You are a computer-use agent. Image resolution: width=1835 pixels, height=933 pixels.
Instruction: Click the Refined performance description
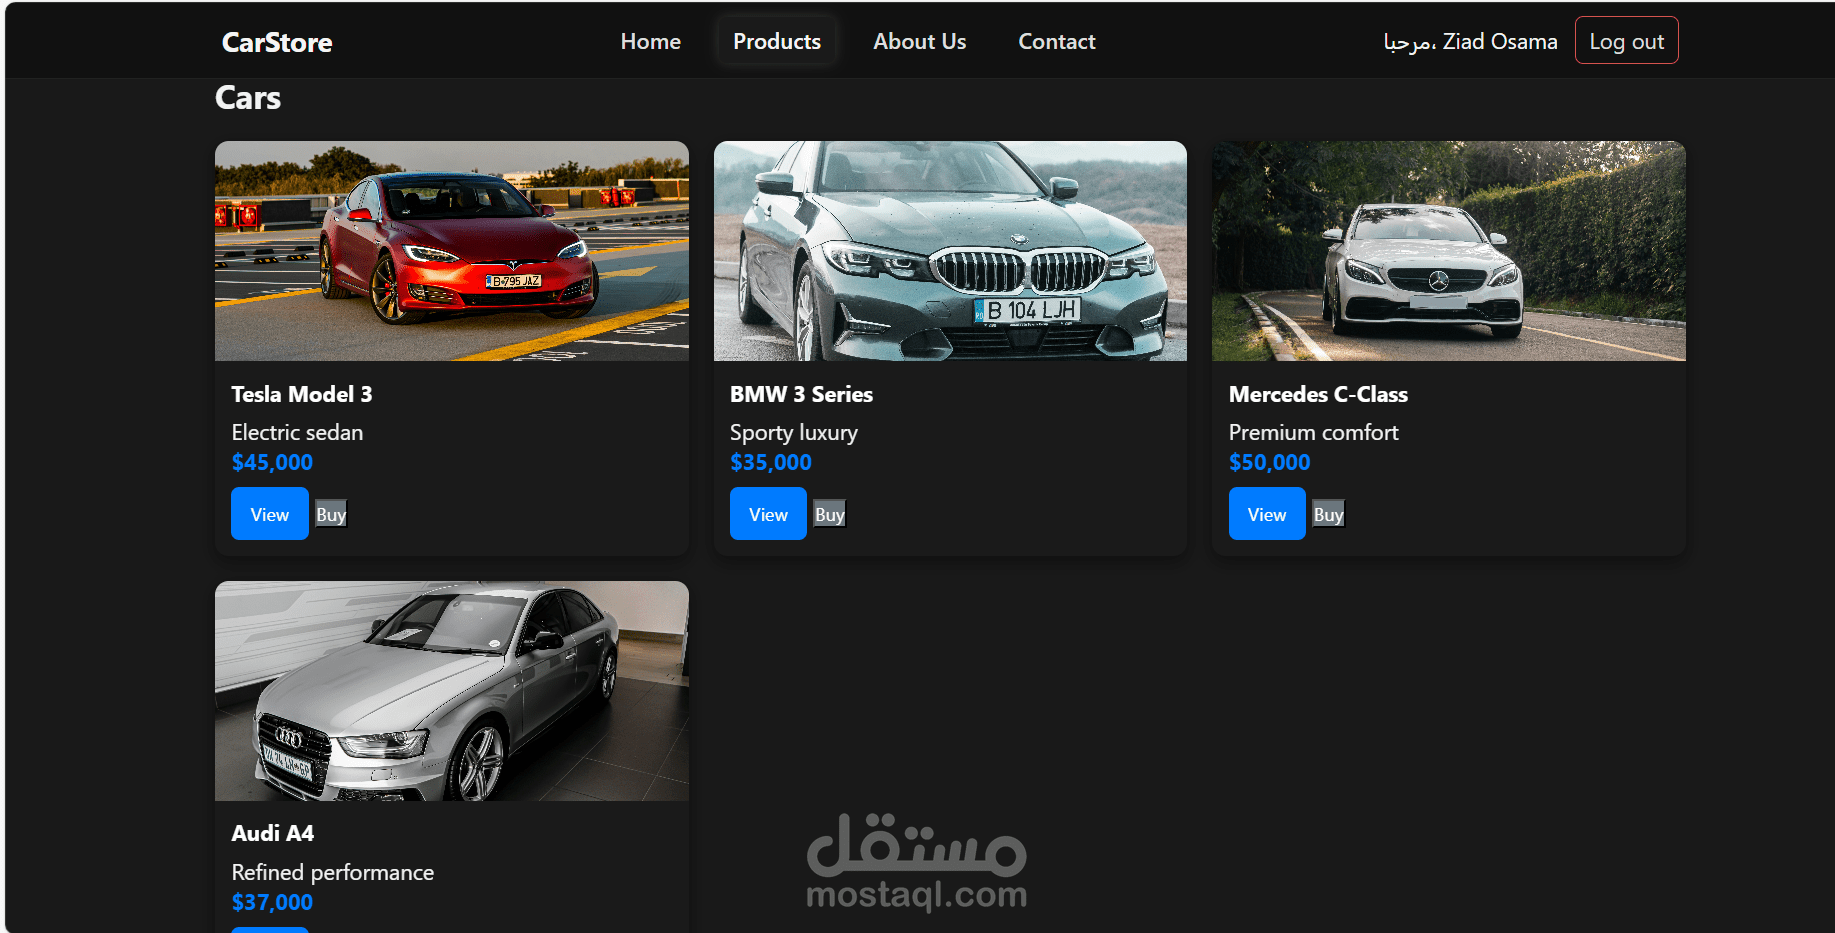pyautogui.click(x=333, y=872)
